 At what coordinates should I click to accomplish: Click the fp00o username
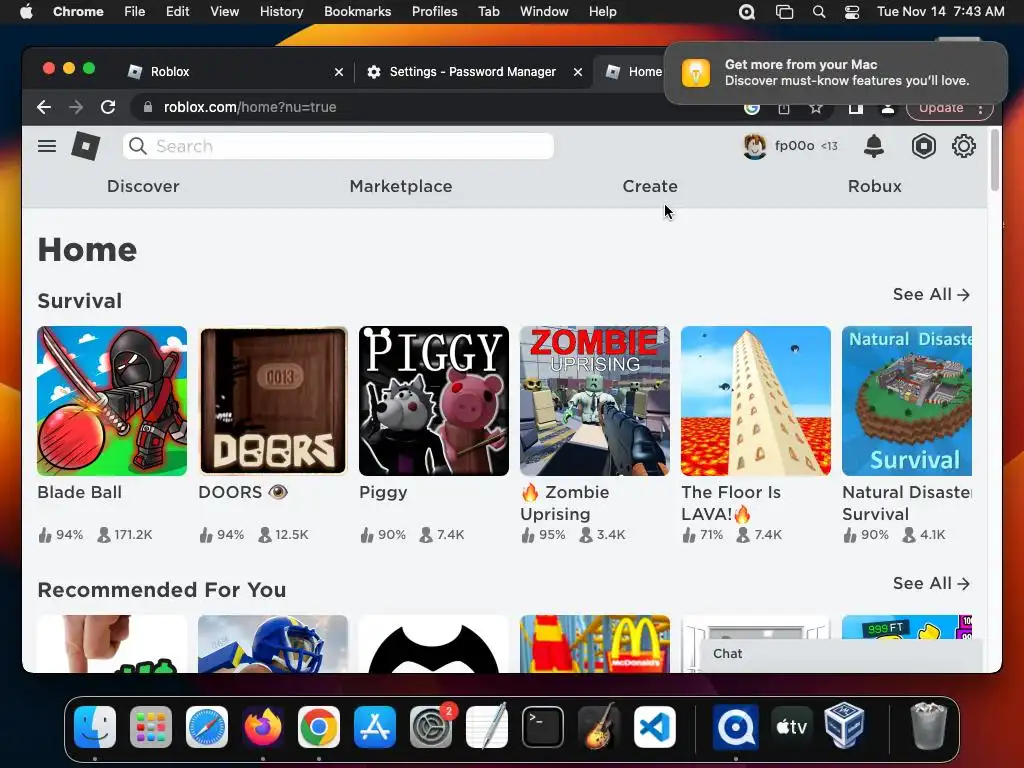click(x=794, y=146)
